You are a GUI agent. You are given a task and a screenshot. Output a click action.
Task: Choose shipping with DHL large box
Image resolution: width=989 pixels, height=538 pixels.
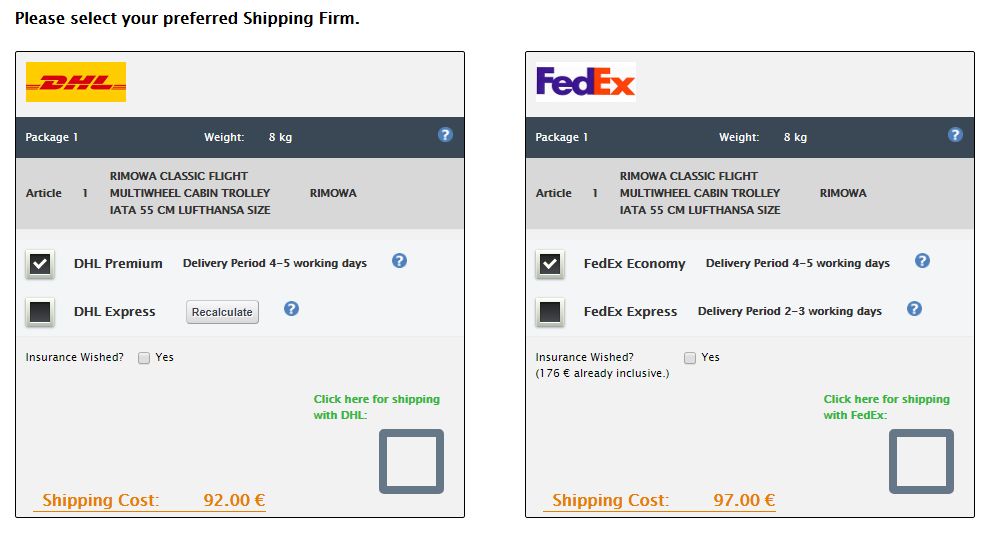click(x=411, y=462)
